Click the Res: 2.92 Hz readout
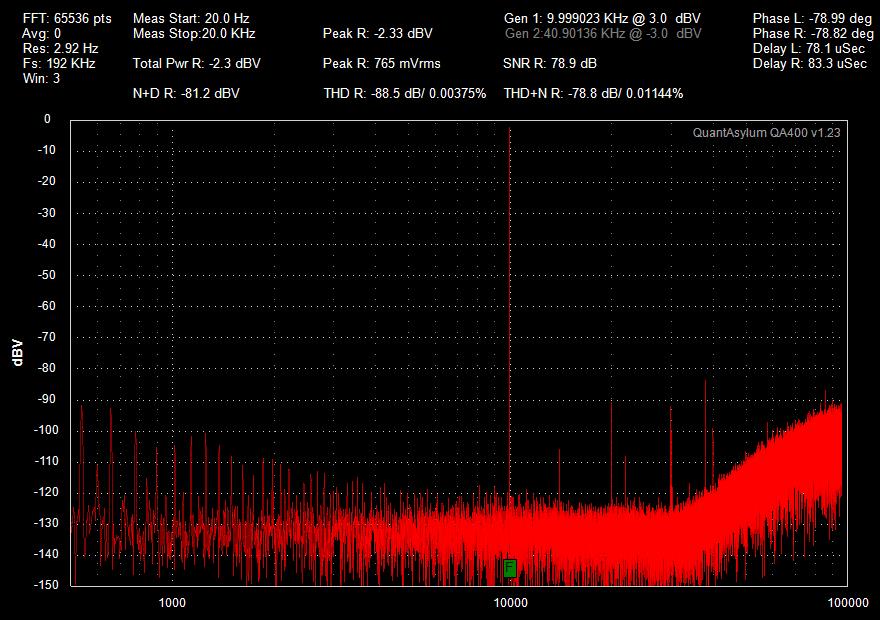 click(61, 49)
